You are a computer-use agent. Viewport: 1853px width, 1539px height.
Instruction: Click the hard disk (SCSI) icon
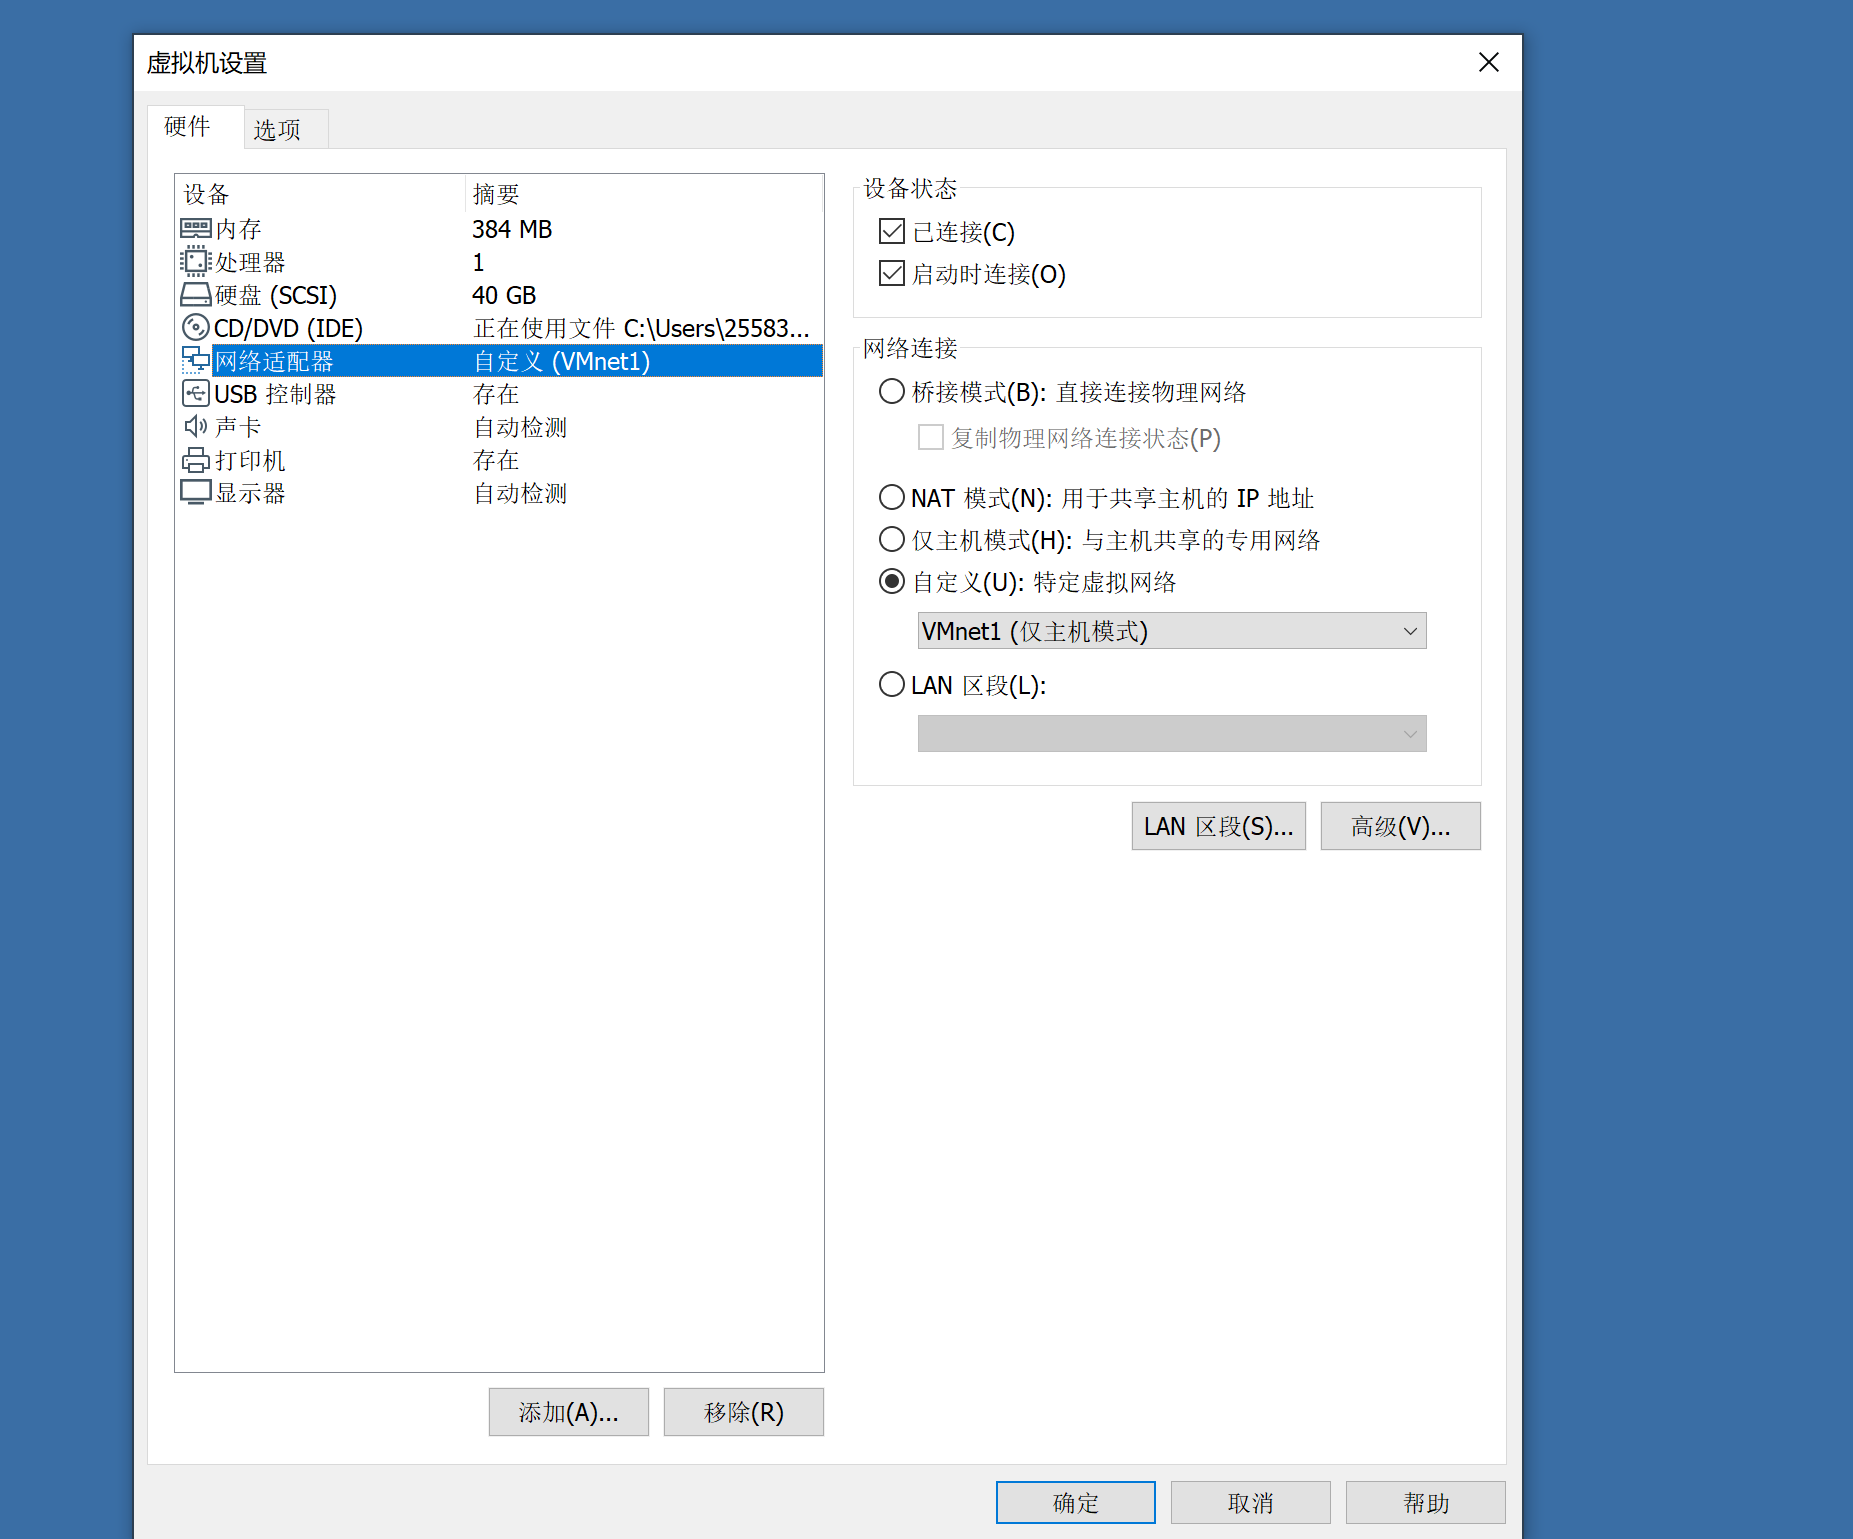click(x=195, y=295)
